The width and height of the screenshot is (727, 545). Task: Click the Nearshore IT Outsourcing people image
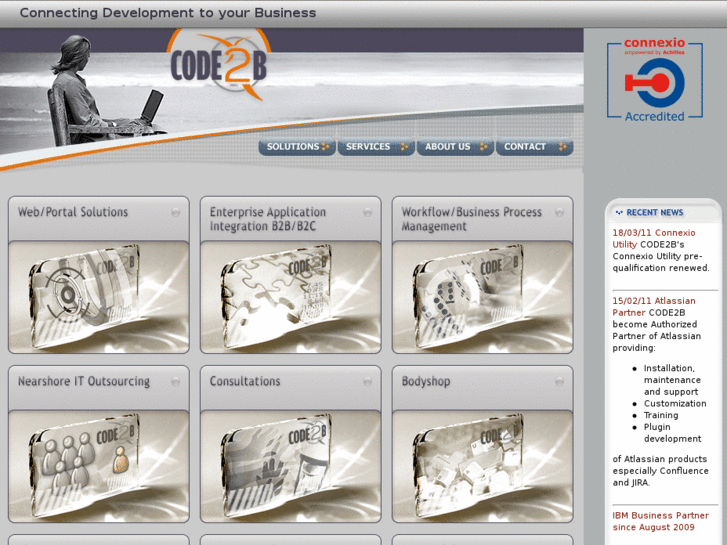[99, 466]
